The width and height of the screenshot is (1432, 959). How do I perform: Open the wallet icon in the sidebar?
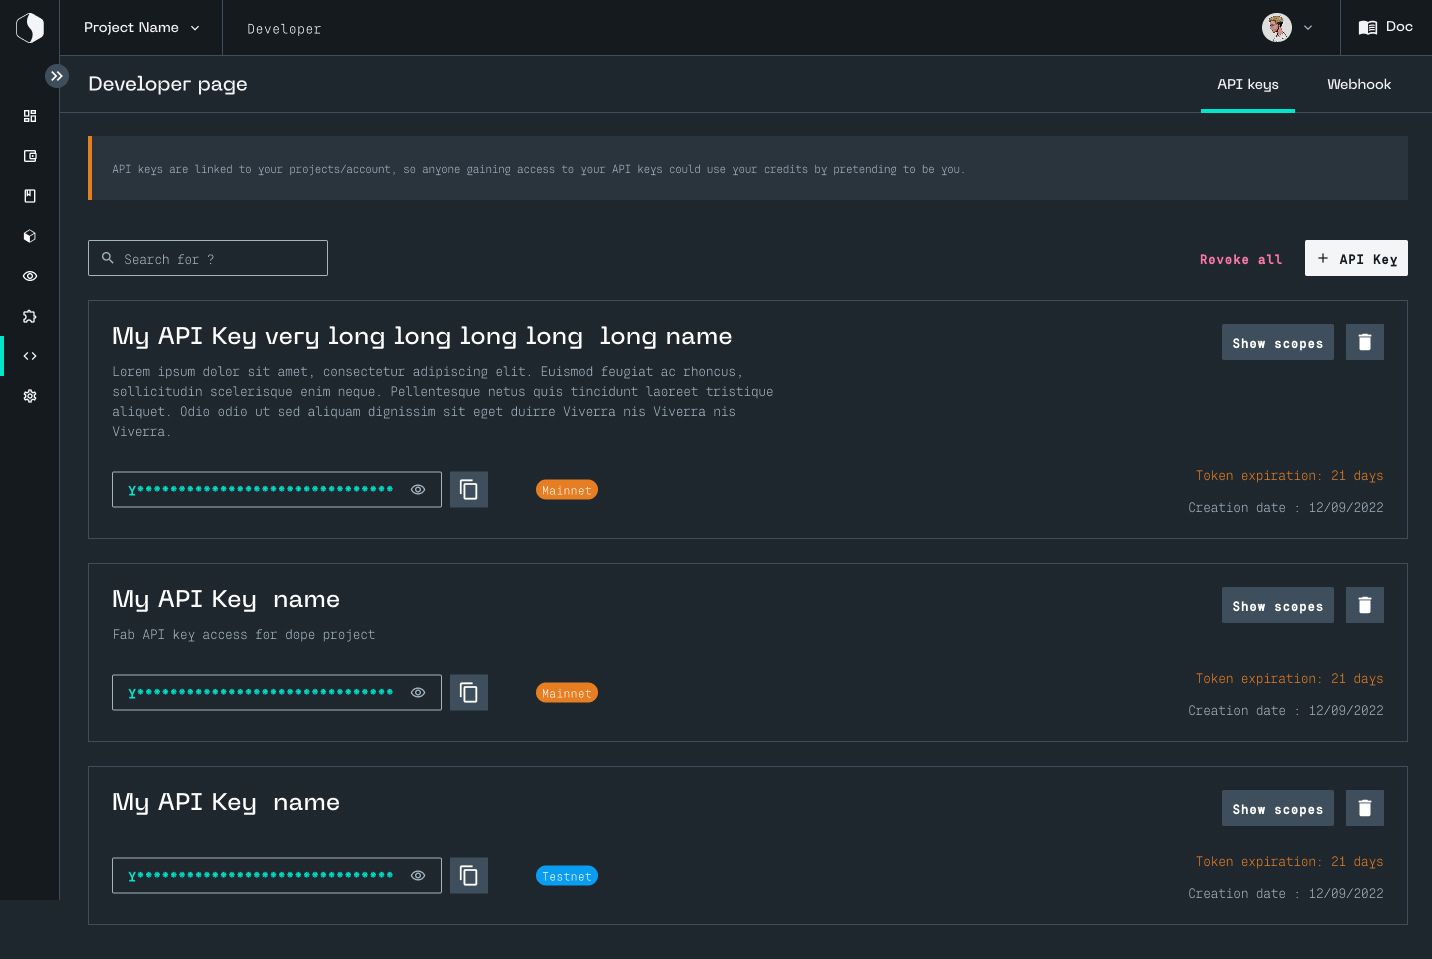[x=30, y=156]
